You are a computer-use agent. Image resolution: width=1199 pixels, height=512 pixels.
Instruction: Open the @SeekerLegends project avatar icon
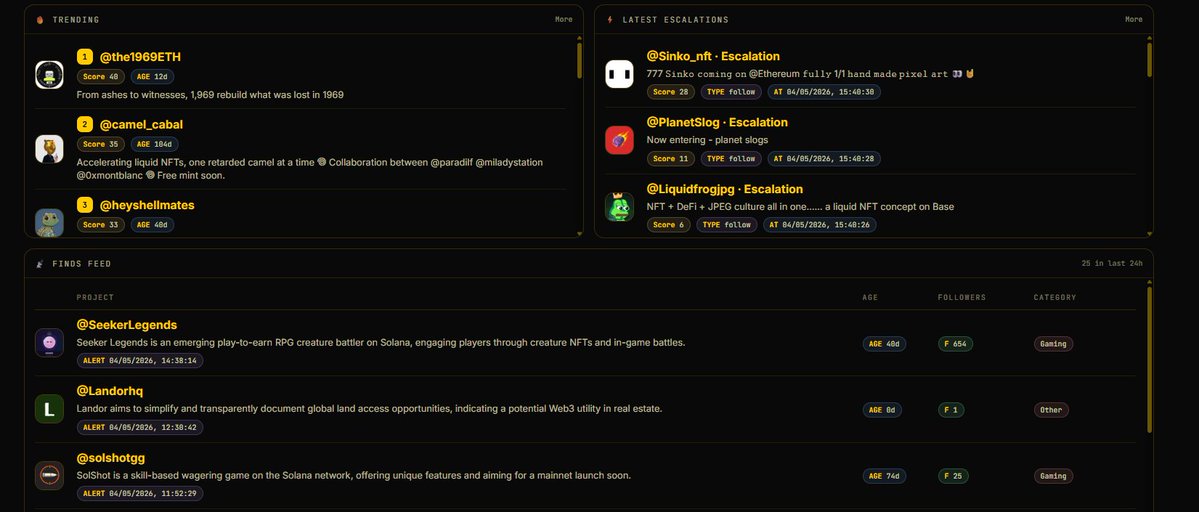click(x=49, y=343)
